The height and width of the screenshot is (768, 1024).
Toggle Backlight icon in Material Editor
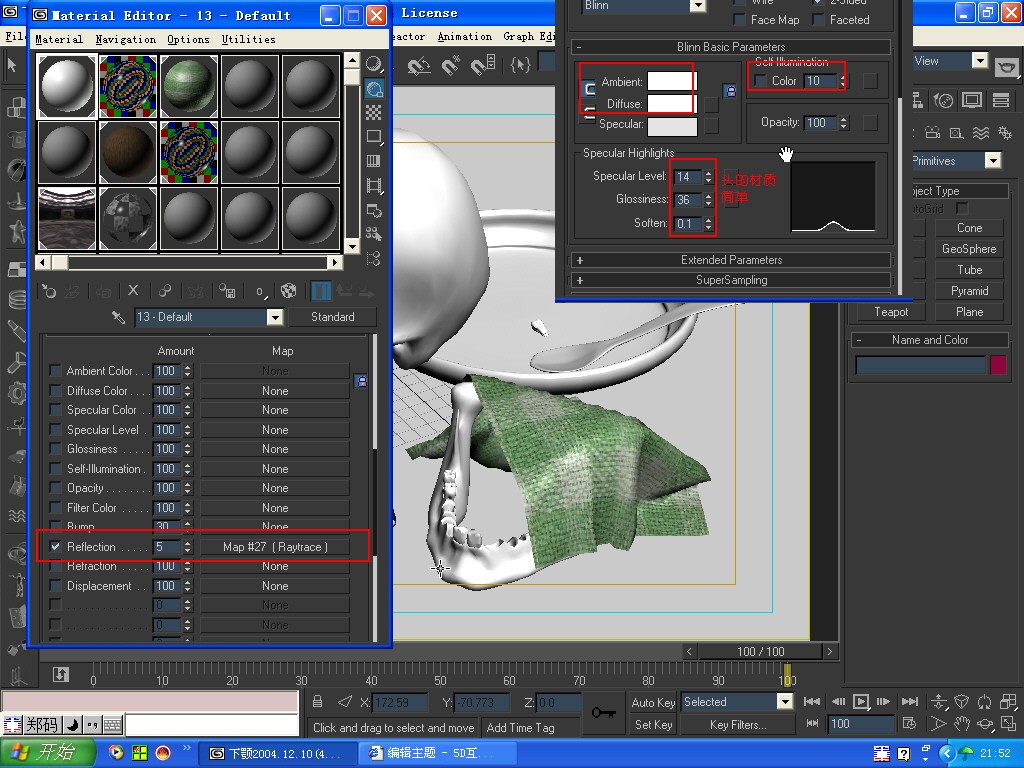coord(374,88)
